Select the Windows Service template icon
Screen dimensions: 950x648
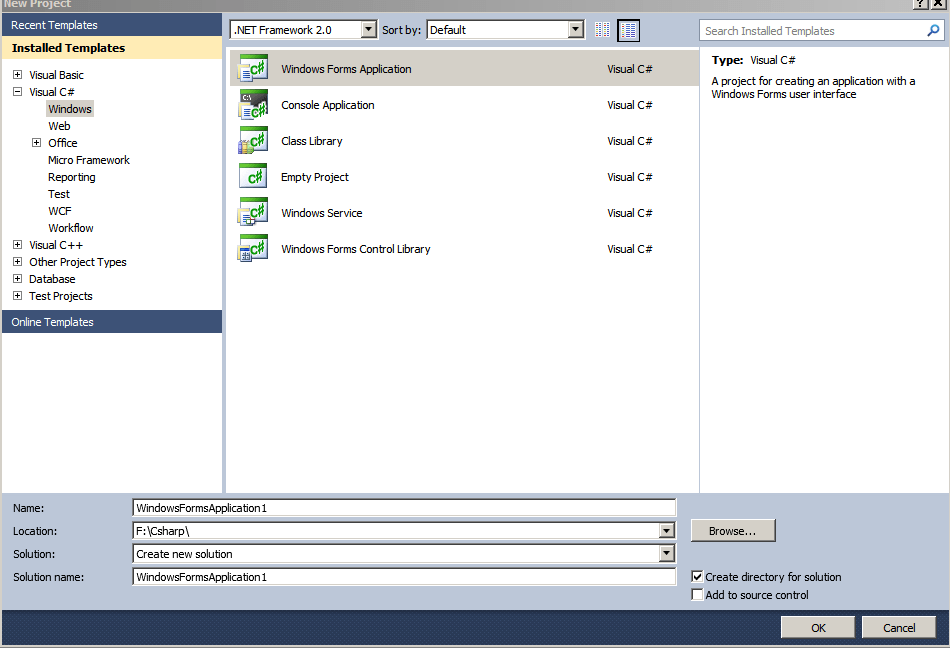tap(252, 213)
